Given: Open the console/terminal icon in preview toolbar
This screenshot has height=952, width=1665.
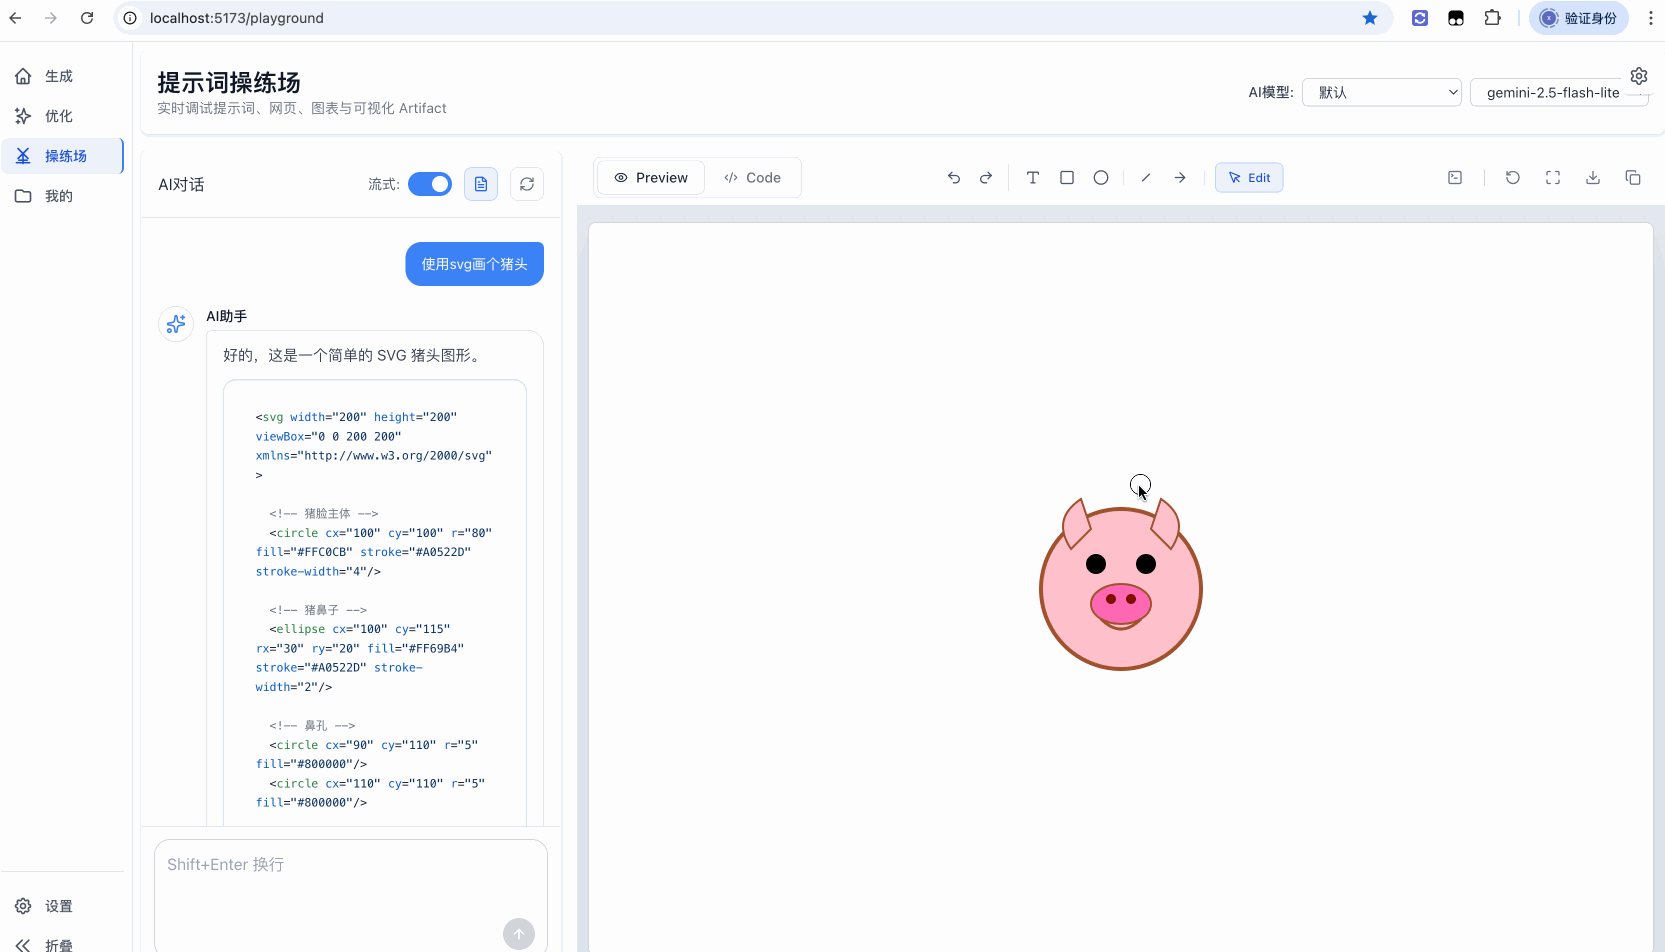Looking at the screenshot, I should point(1455,178).
